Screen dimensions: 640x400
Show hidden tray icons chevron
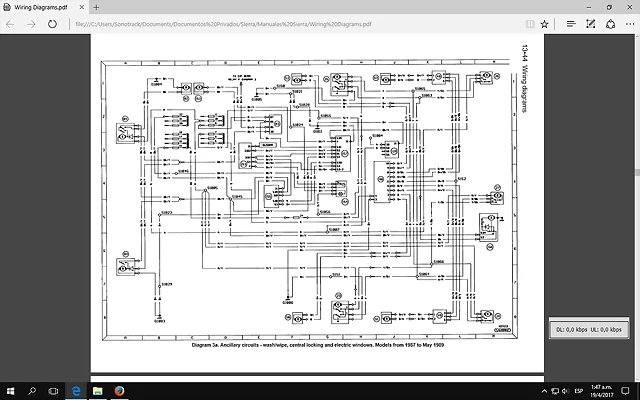[544, 391]
